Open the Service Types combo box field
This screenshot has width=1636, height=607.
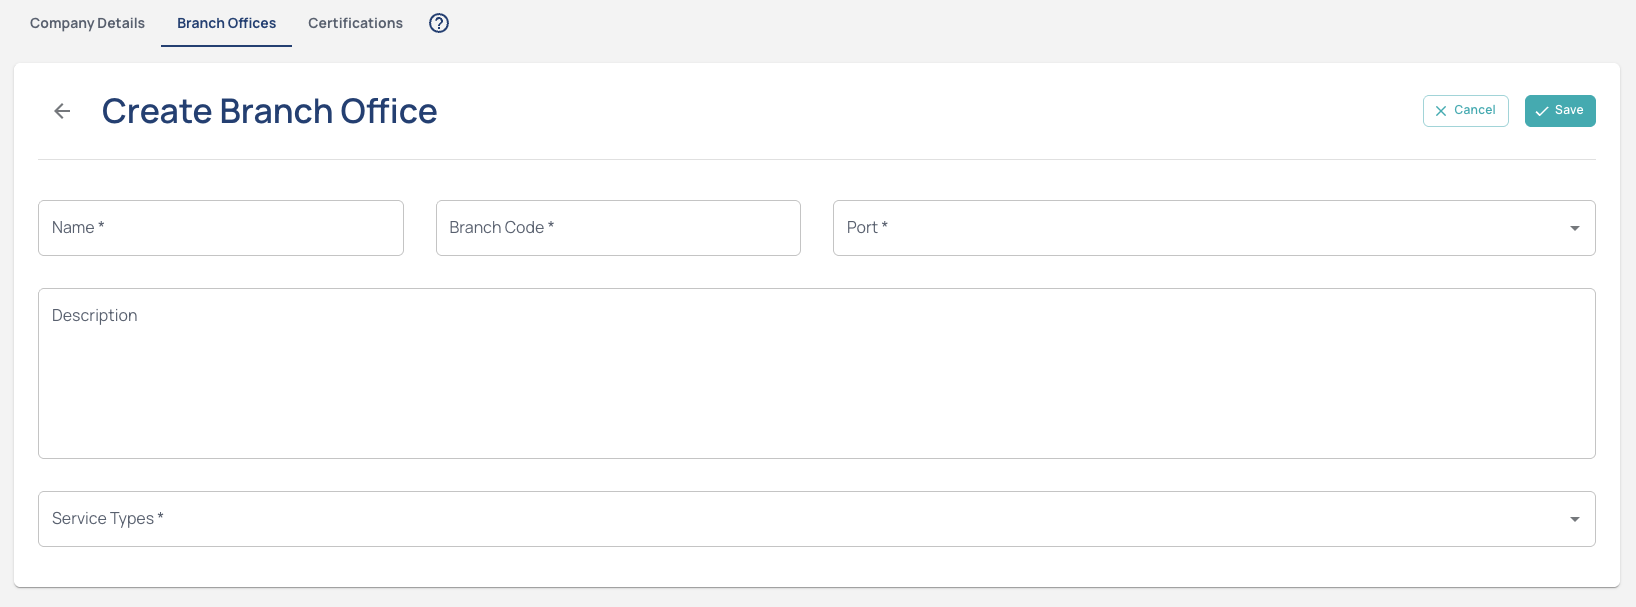point(800,519)
